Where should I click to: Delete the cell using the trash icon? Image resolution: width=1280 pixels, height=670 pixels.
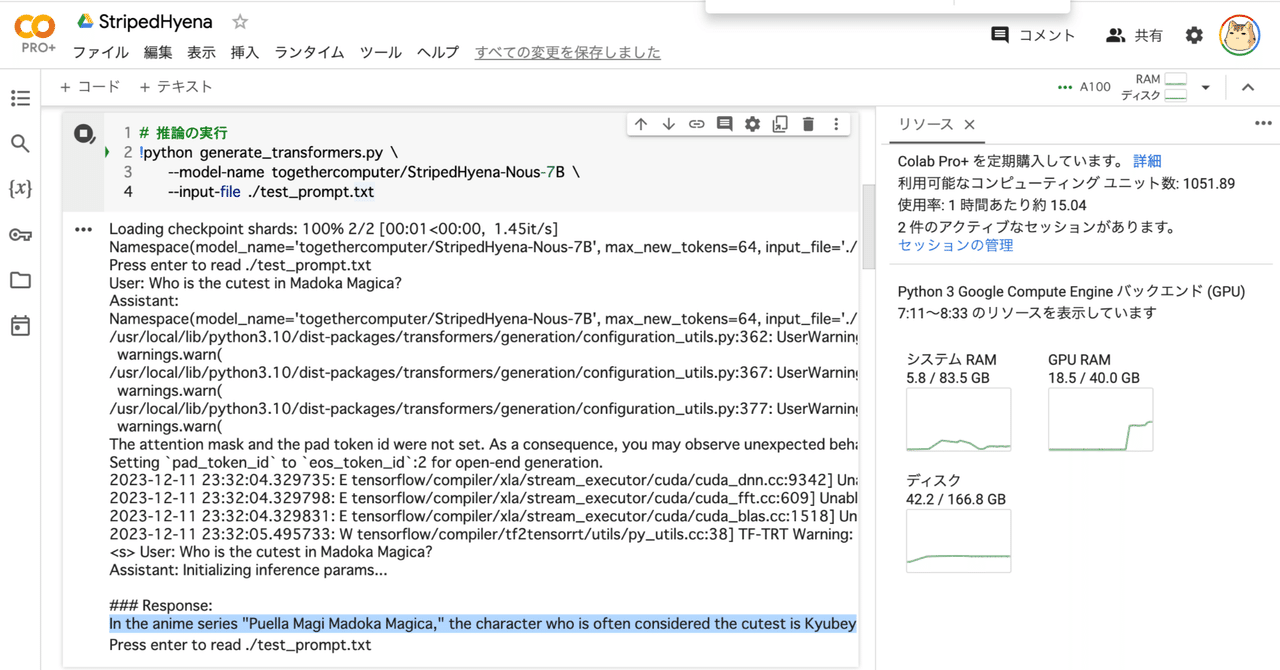[x=808, y=123]
